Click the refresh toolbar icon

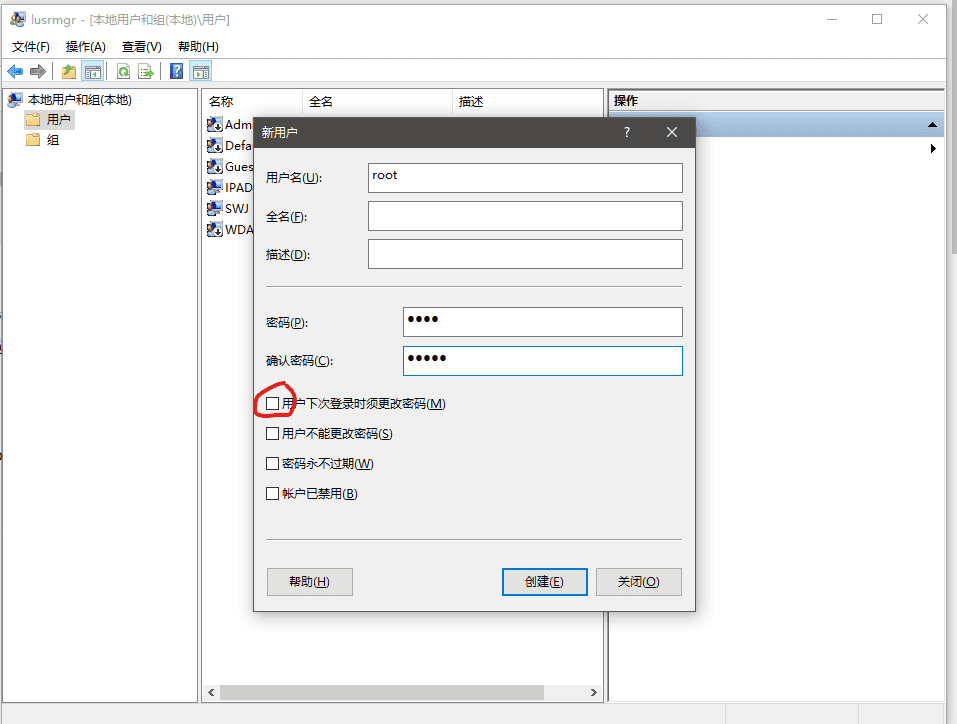click(123, 71)
